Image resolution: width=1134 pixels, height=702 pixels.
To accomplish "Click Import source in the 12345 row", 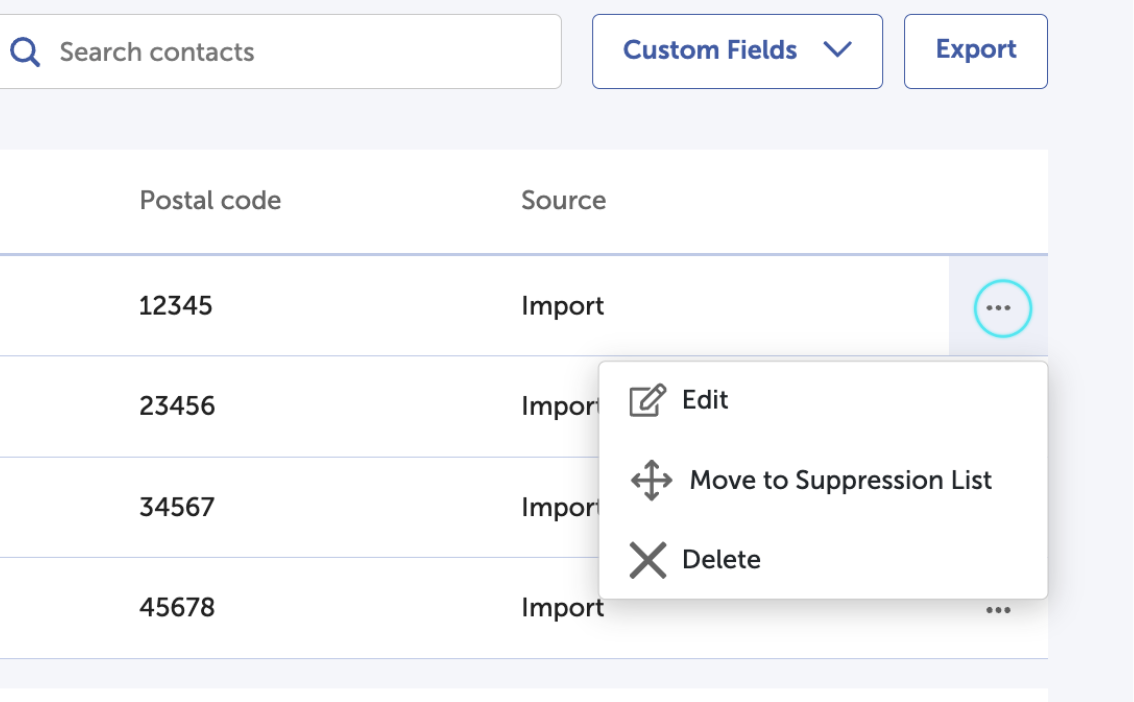I will click(x=562, y=306).
